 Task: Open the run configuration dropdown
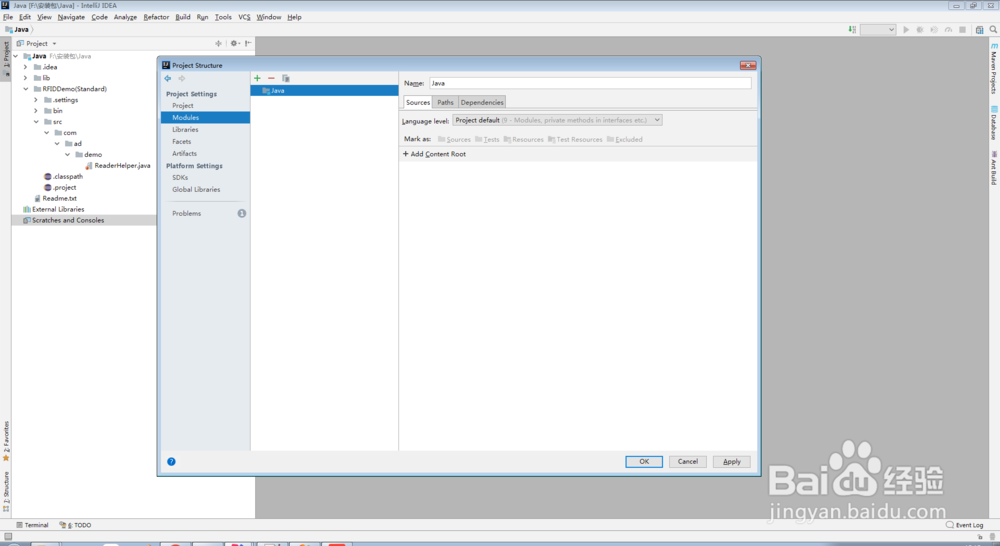coord(878,29)
